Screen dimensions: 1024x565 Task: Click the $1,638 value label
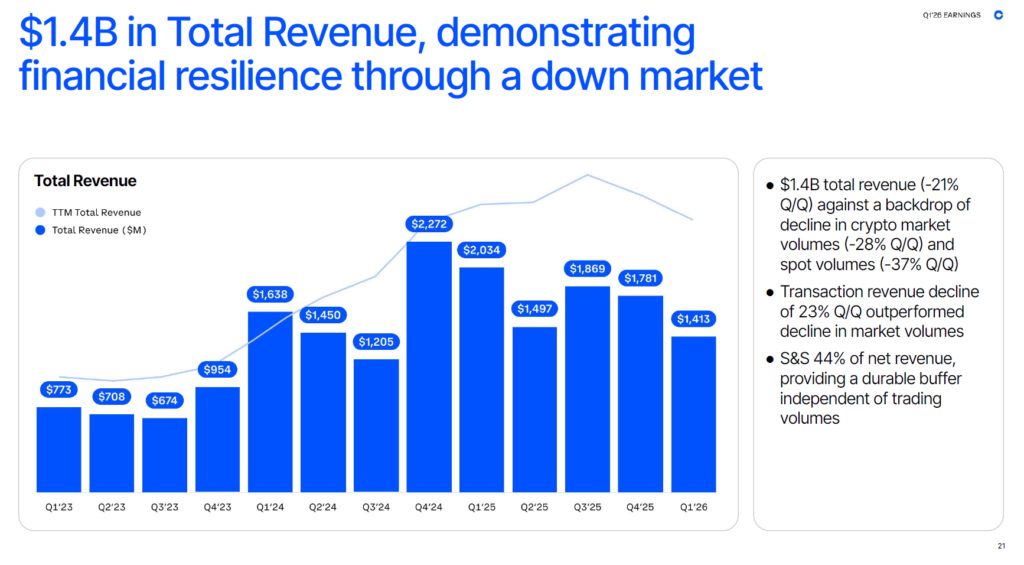tap(270, 295)
